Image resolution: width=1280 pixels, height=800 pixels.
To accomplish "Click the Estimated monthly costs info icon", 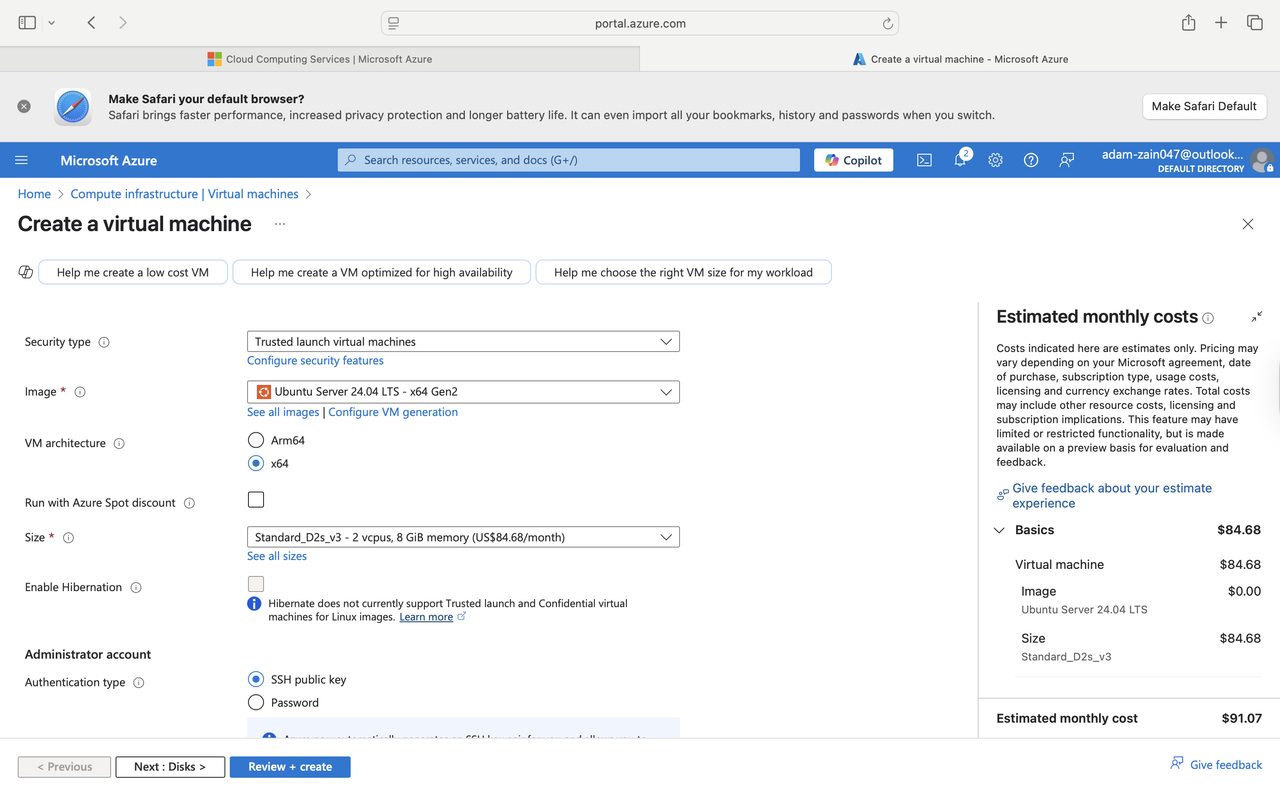I will (x=1208, y=318).
